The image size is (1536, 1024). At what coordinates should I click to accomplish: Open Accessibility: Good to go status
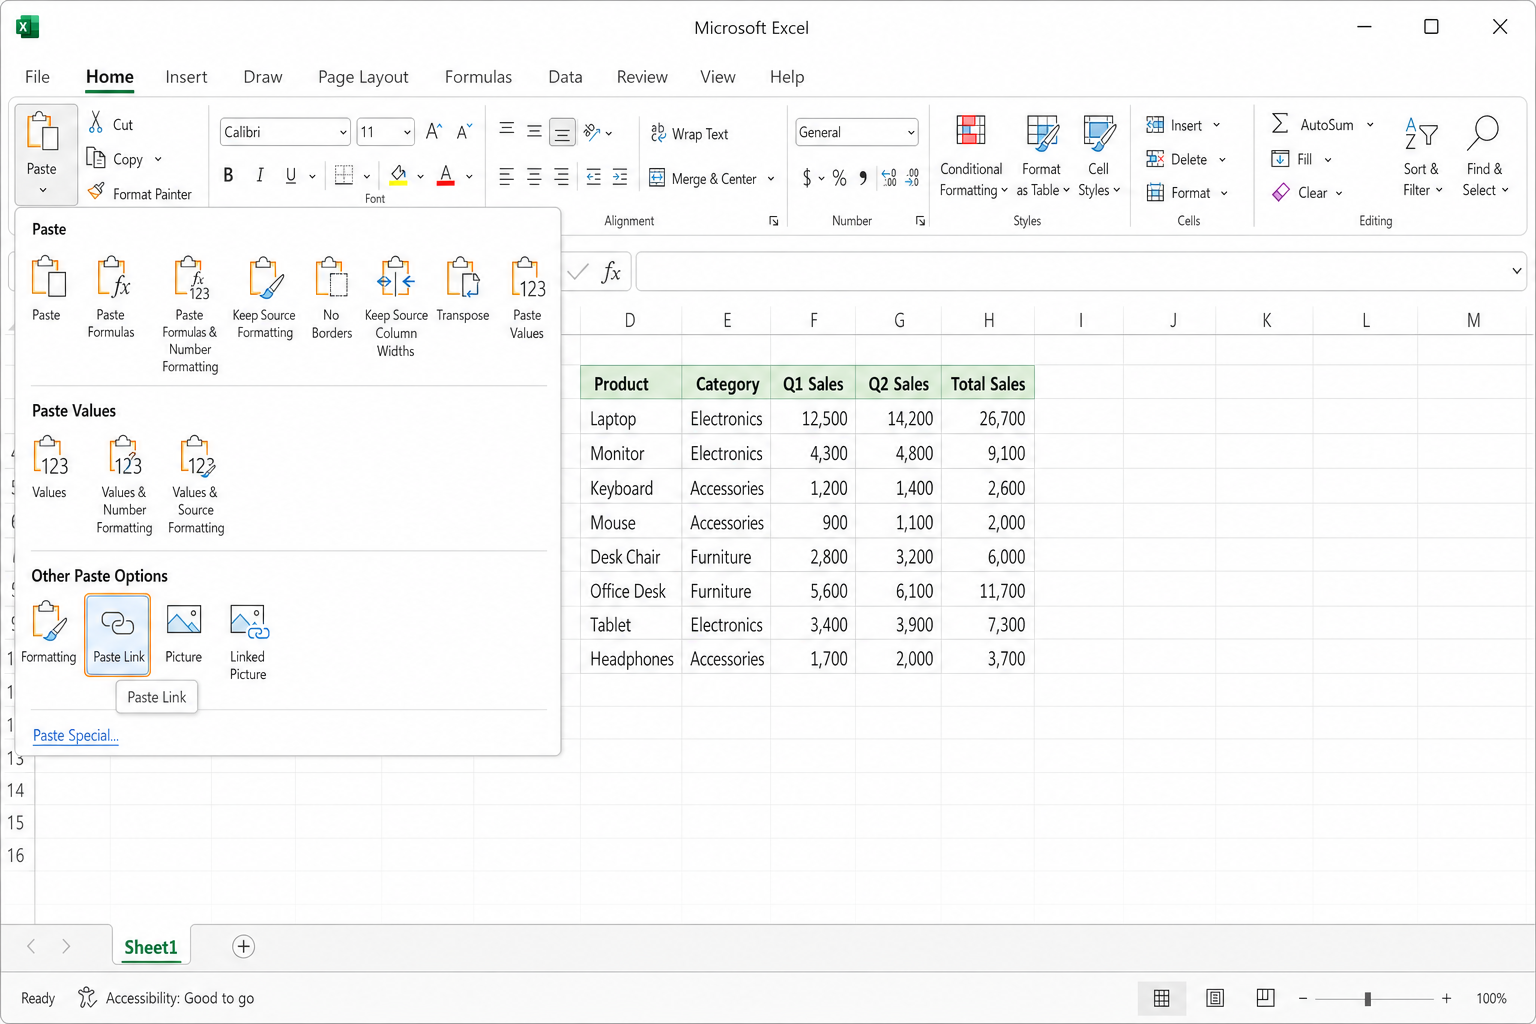[166, 998]
